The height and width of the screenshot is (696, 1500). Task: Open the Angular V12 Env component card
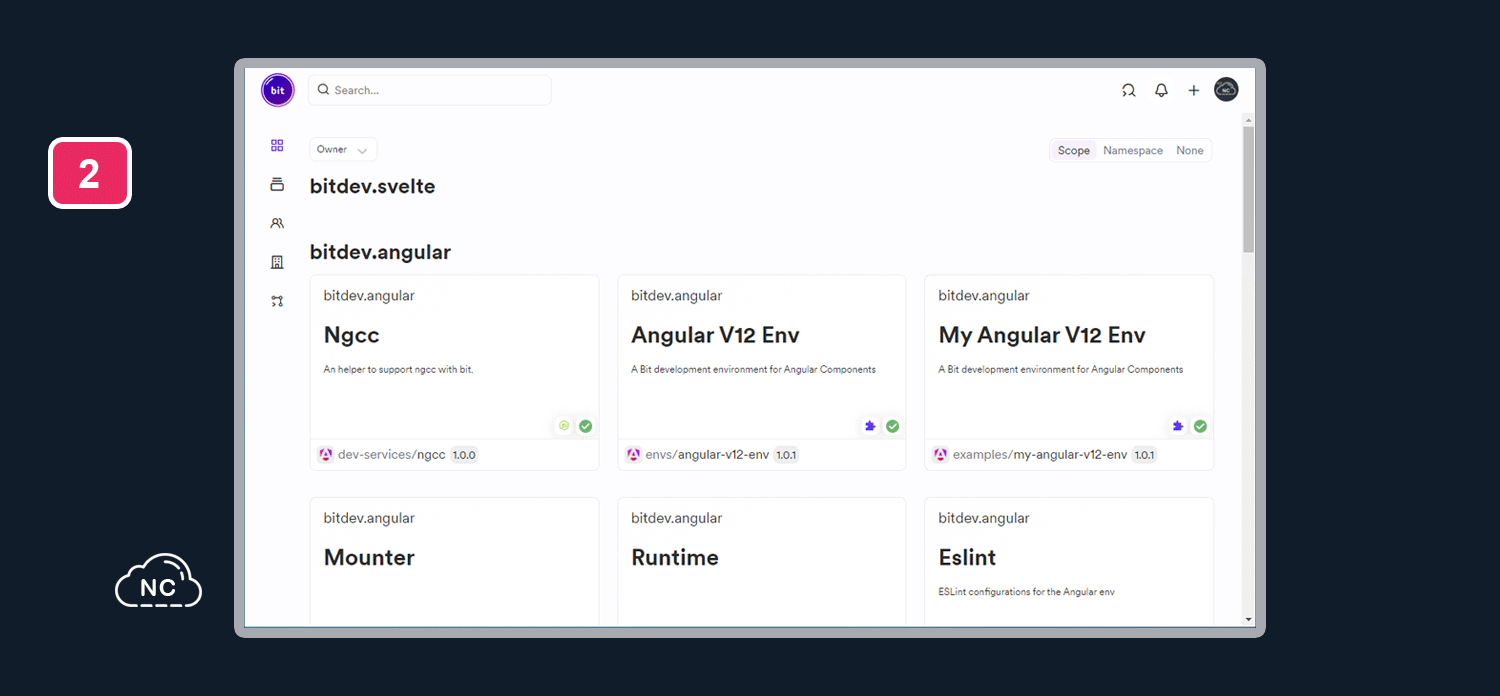[x=762, y=372]
